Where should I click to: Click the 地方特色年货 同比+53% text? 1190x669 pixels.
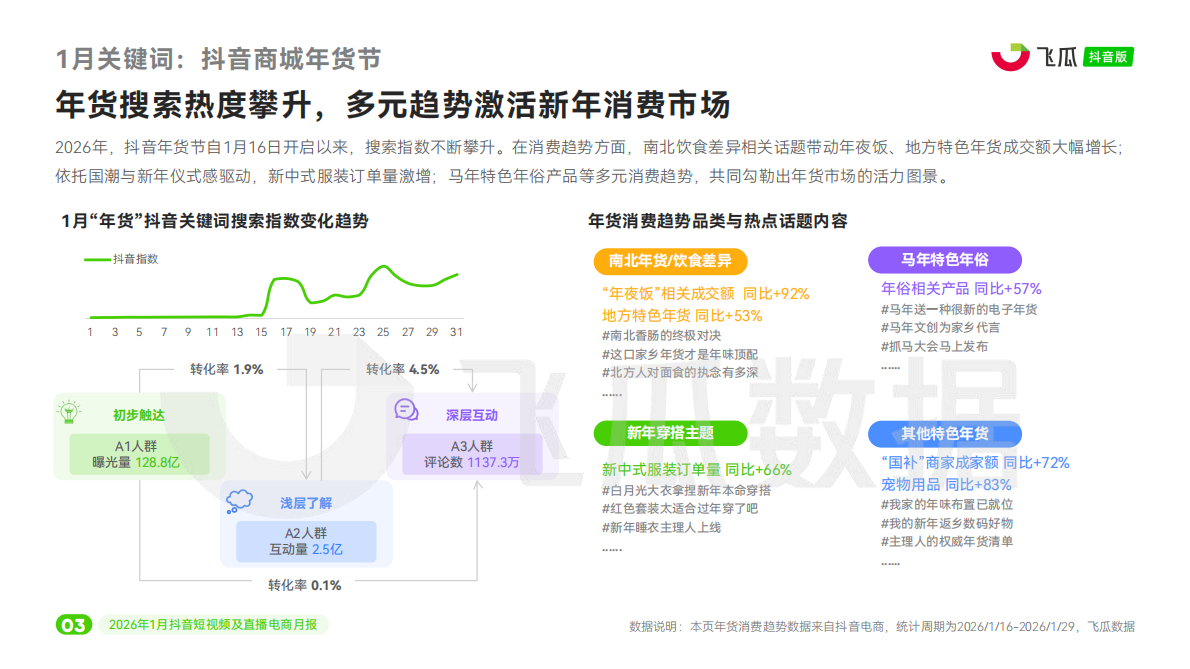pyautogui.click(x=682, y=316)
